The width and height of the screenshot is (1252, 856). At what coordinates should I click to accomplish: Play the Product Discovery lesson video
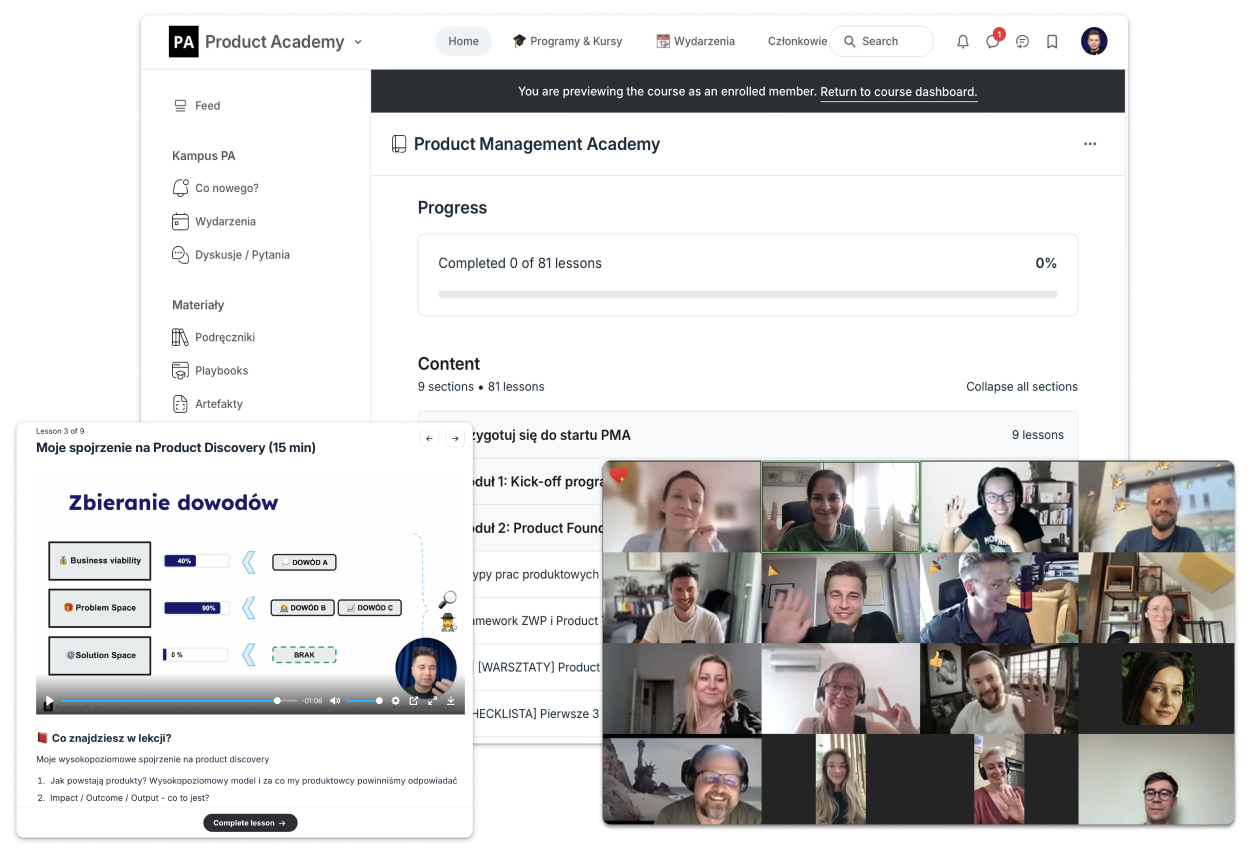[x=49, y=701]
